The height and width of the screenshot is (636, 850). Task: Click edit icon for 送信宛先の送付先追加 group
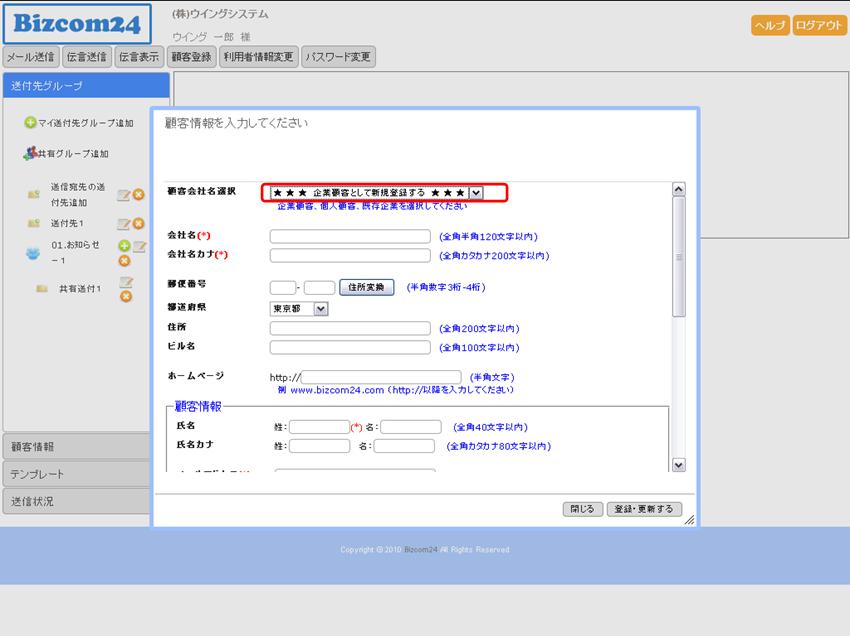pos(124,195)
